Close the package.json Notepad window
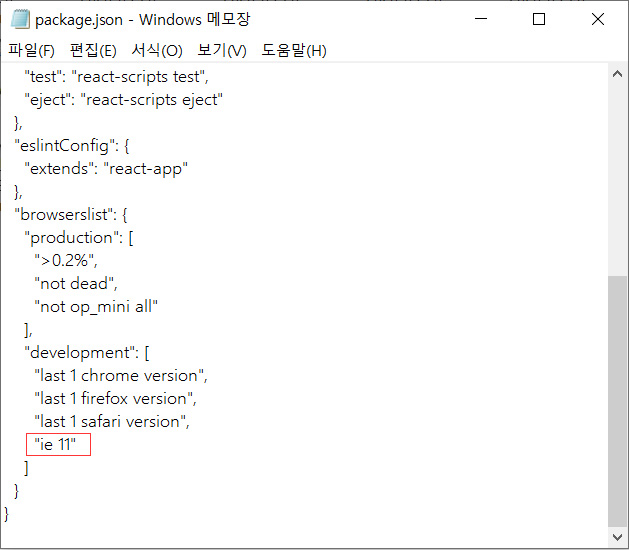The width and height of the screenshot is (629, 550). [x=598, y=19]
